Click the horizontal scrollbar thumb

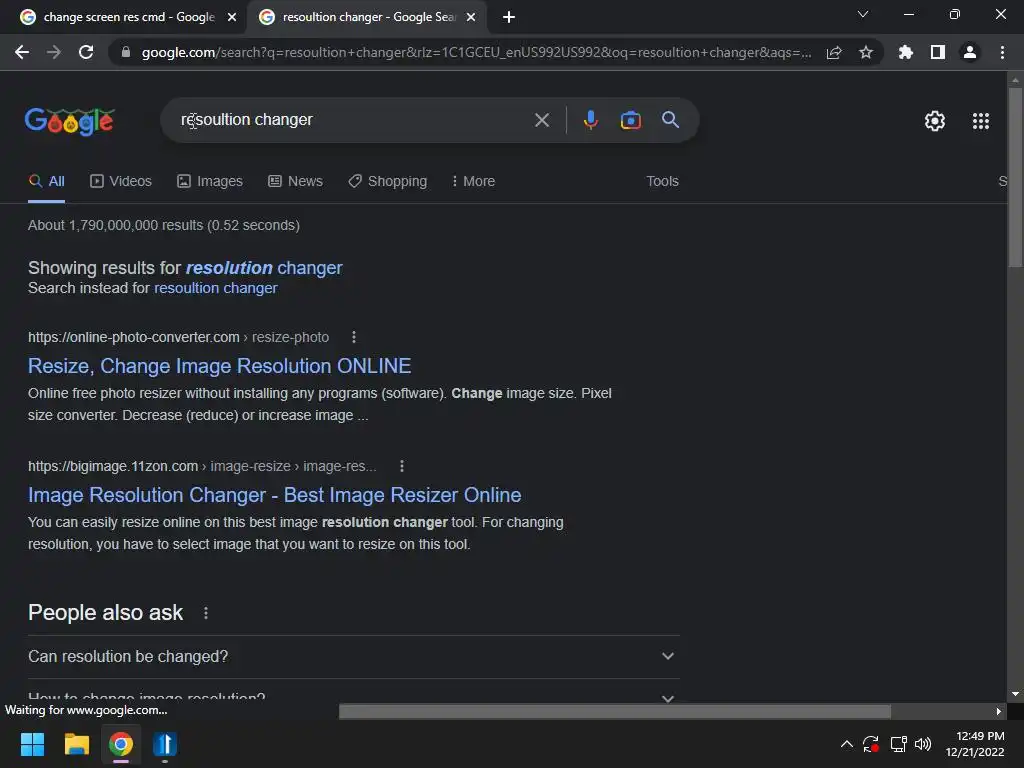(615, 711)
